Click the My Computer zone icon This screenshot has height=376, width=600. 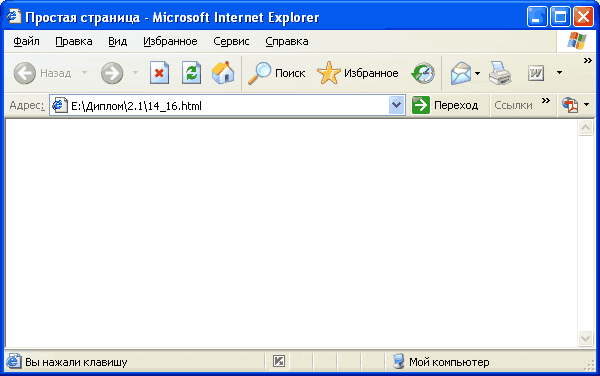pos(398,361)
